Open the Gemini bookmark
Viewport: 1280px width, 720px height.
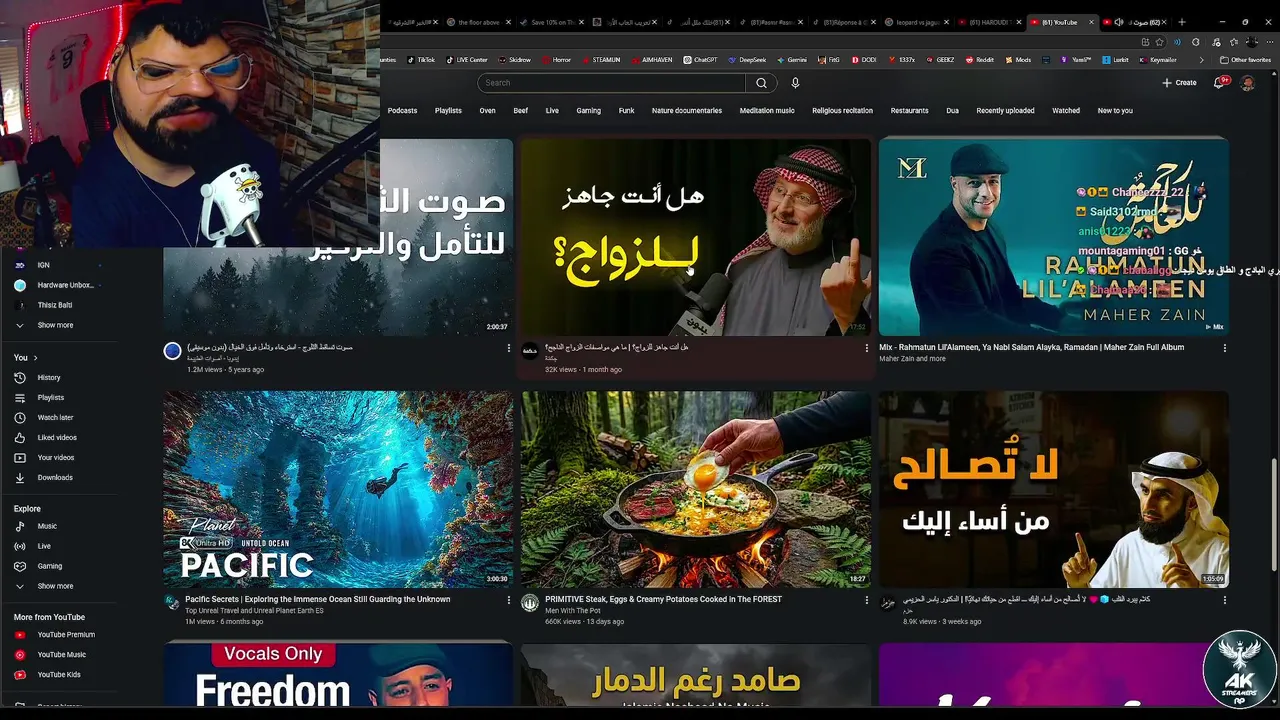tap(791, 60)
